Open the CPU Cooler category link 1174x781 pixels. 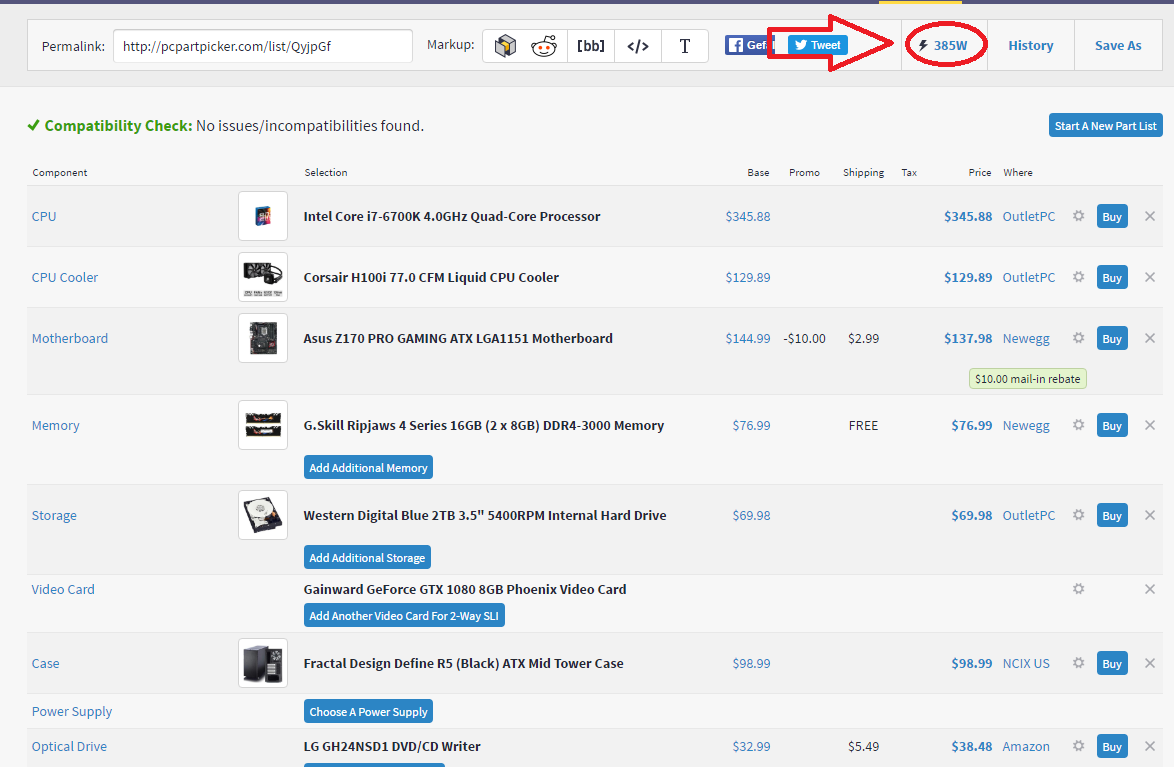(64, 277)
